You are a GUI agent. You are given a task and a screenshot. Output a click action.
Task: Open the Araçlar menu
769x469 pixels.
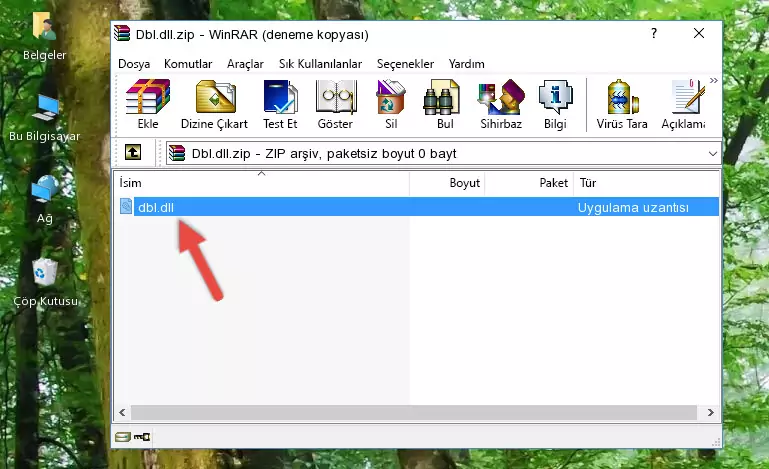[x=245, y=64]
